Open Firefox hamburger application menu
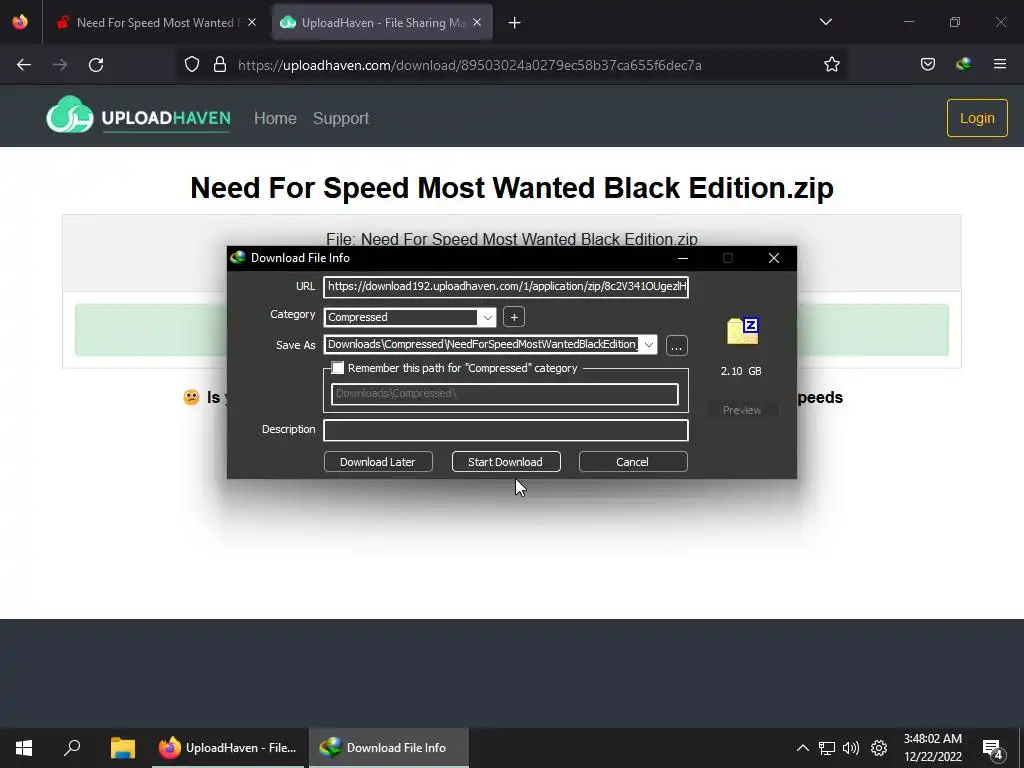Image resolution: width=1024 pixels, height=768 pixels. pos(999,65)
